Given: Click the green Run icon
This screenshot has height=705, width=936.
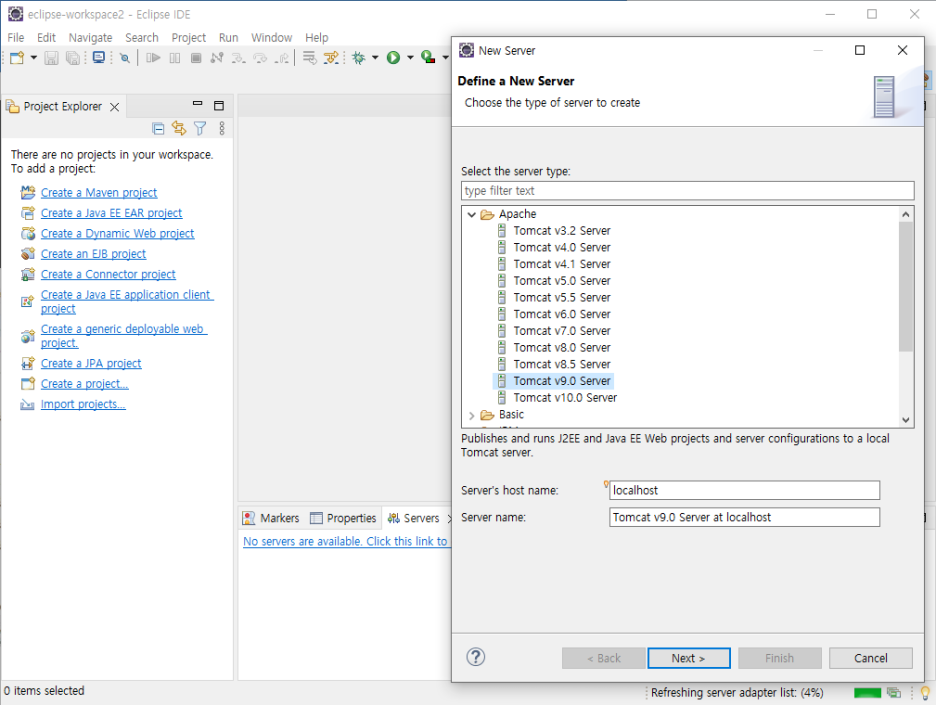Looking at the screenshot, I should click(x=393, y=58).
